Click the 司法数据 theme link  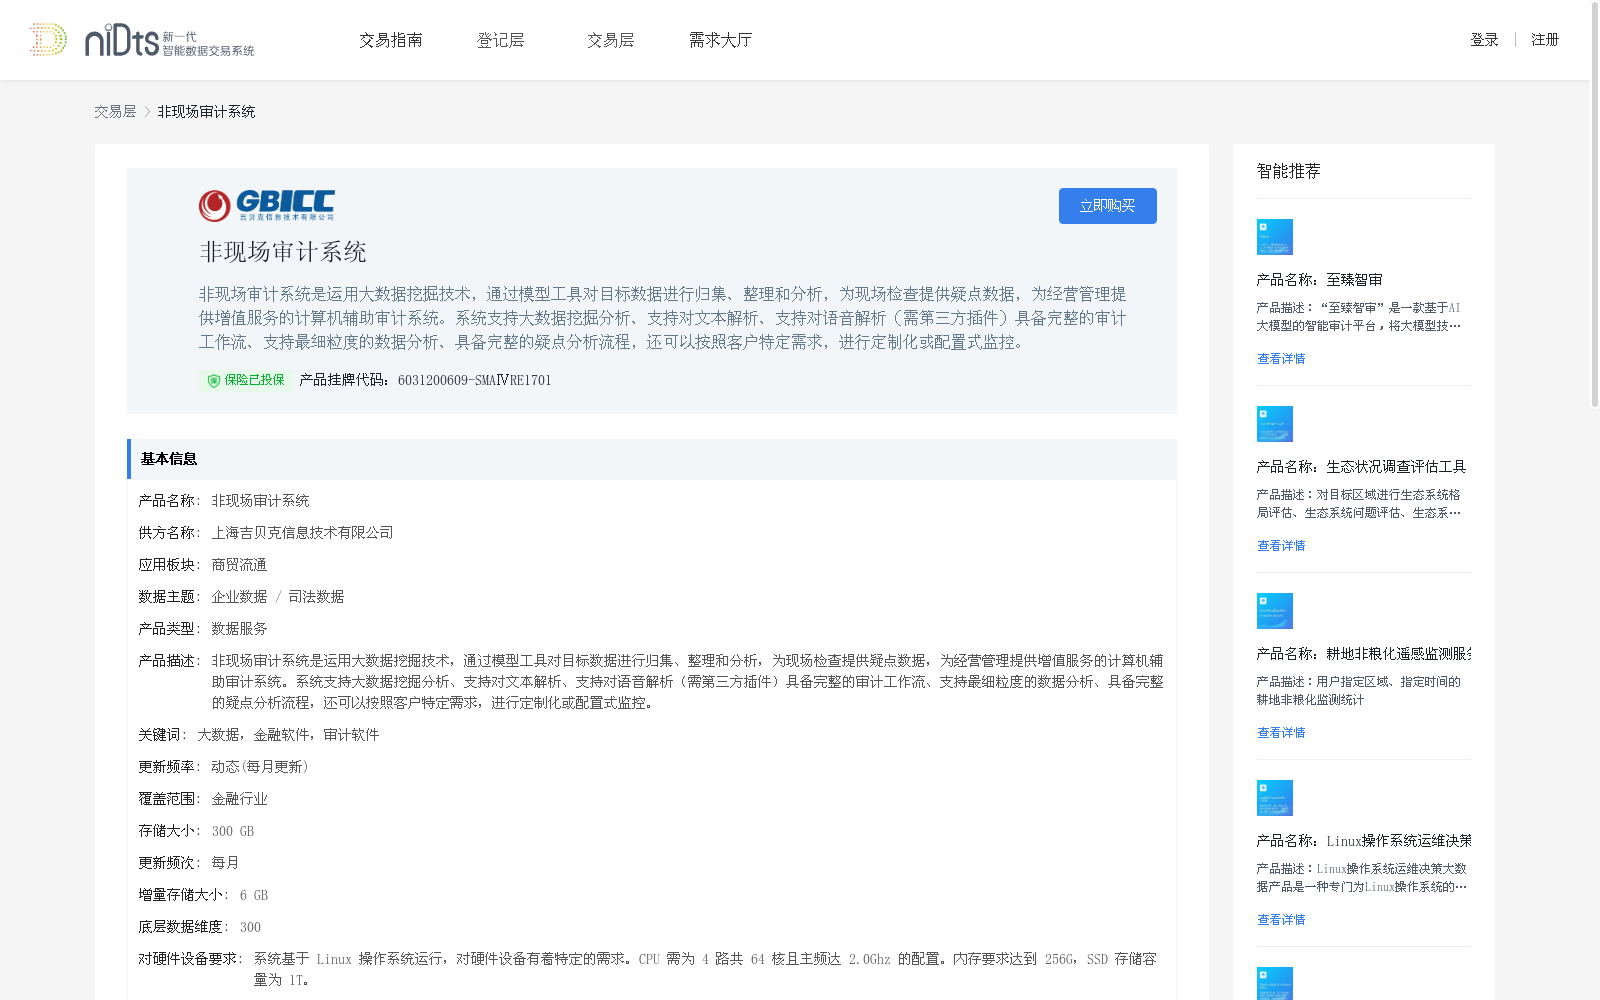316,597
